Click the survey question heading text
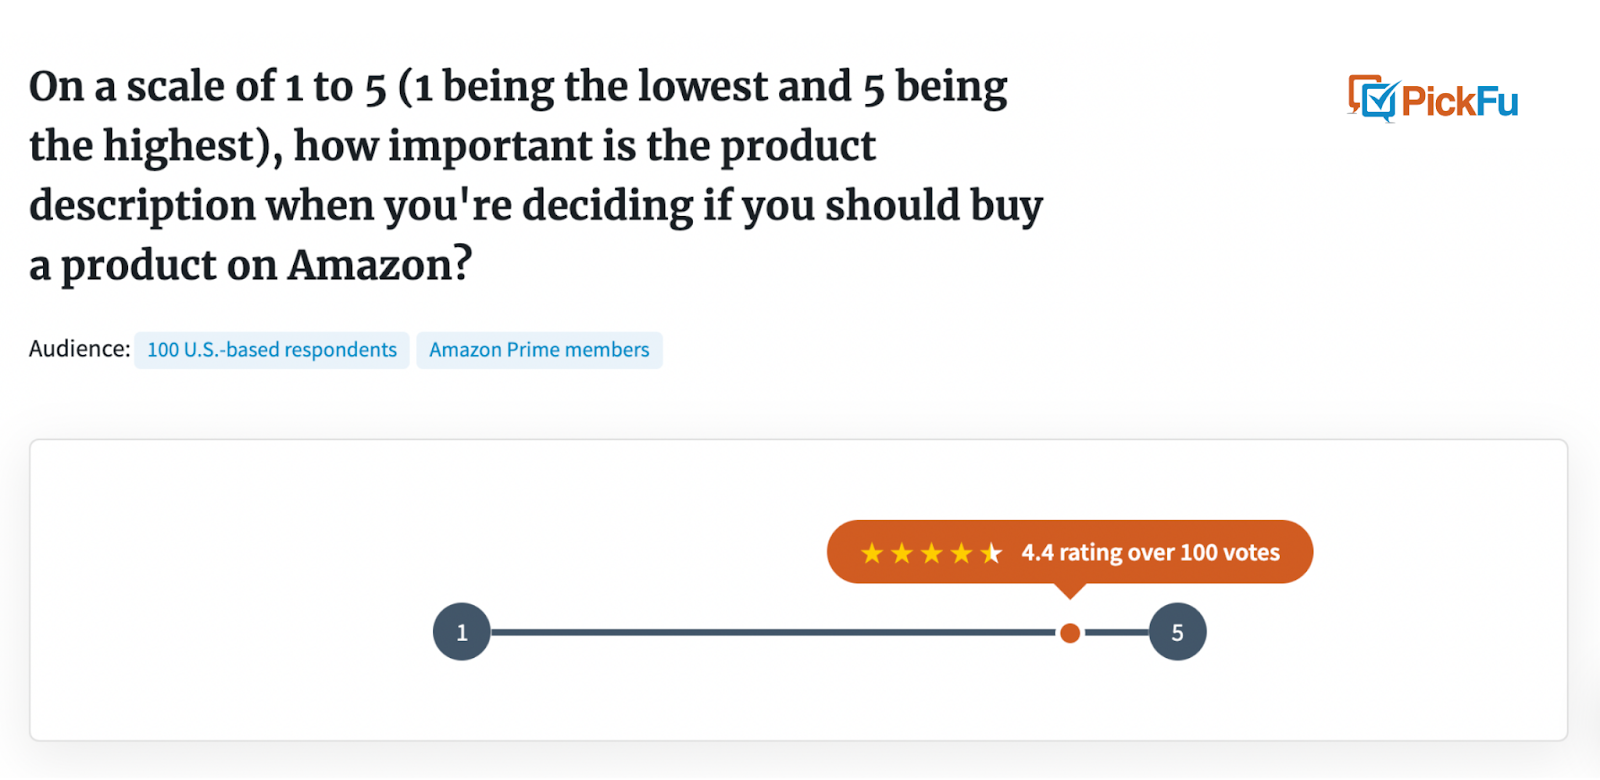 (536, 176)
